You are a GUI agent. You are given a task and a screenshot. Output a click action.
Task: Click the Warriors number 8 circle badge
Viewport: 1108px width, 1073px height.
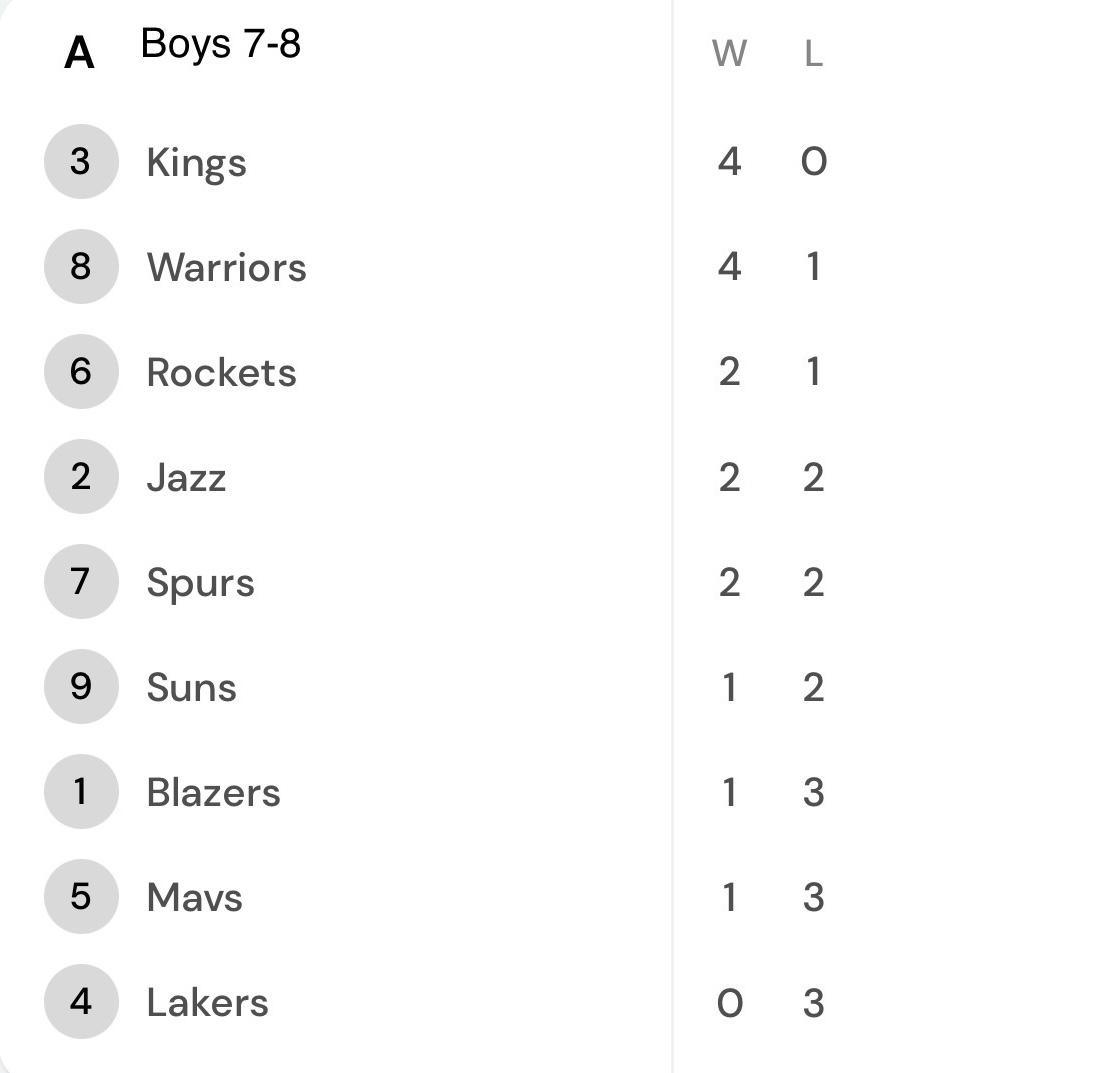tap(81, 266)
